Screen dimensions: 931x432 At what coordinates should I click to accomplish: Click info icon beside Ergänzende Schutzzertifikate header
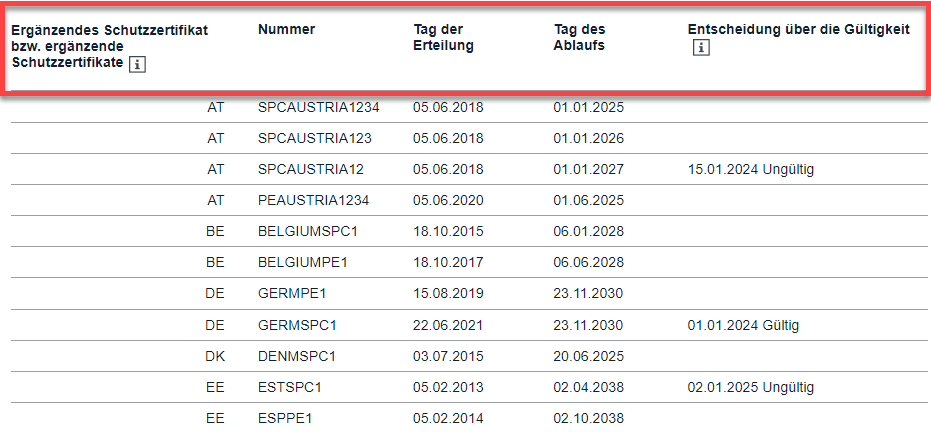click(x=138, y=64)
